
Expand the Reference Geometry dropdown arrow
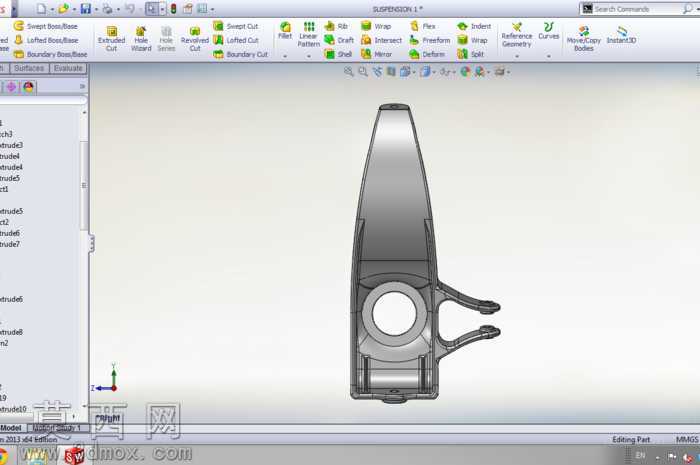coord(517,56)
